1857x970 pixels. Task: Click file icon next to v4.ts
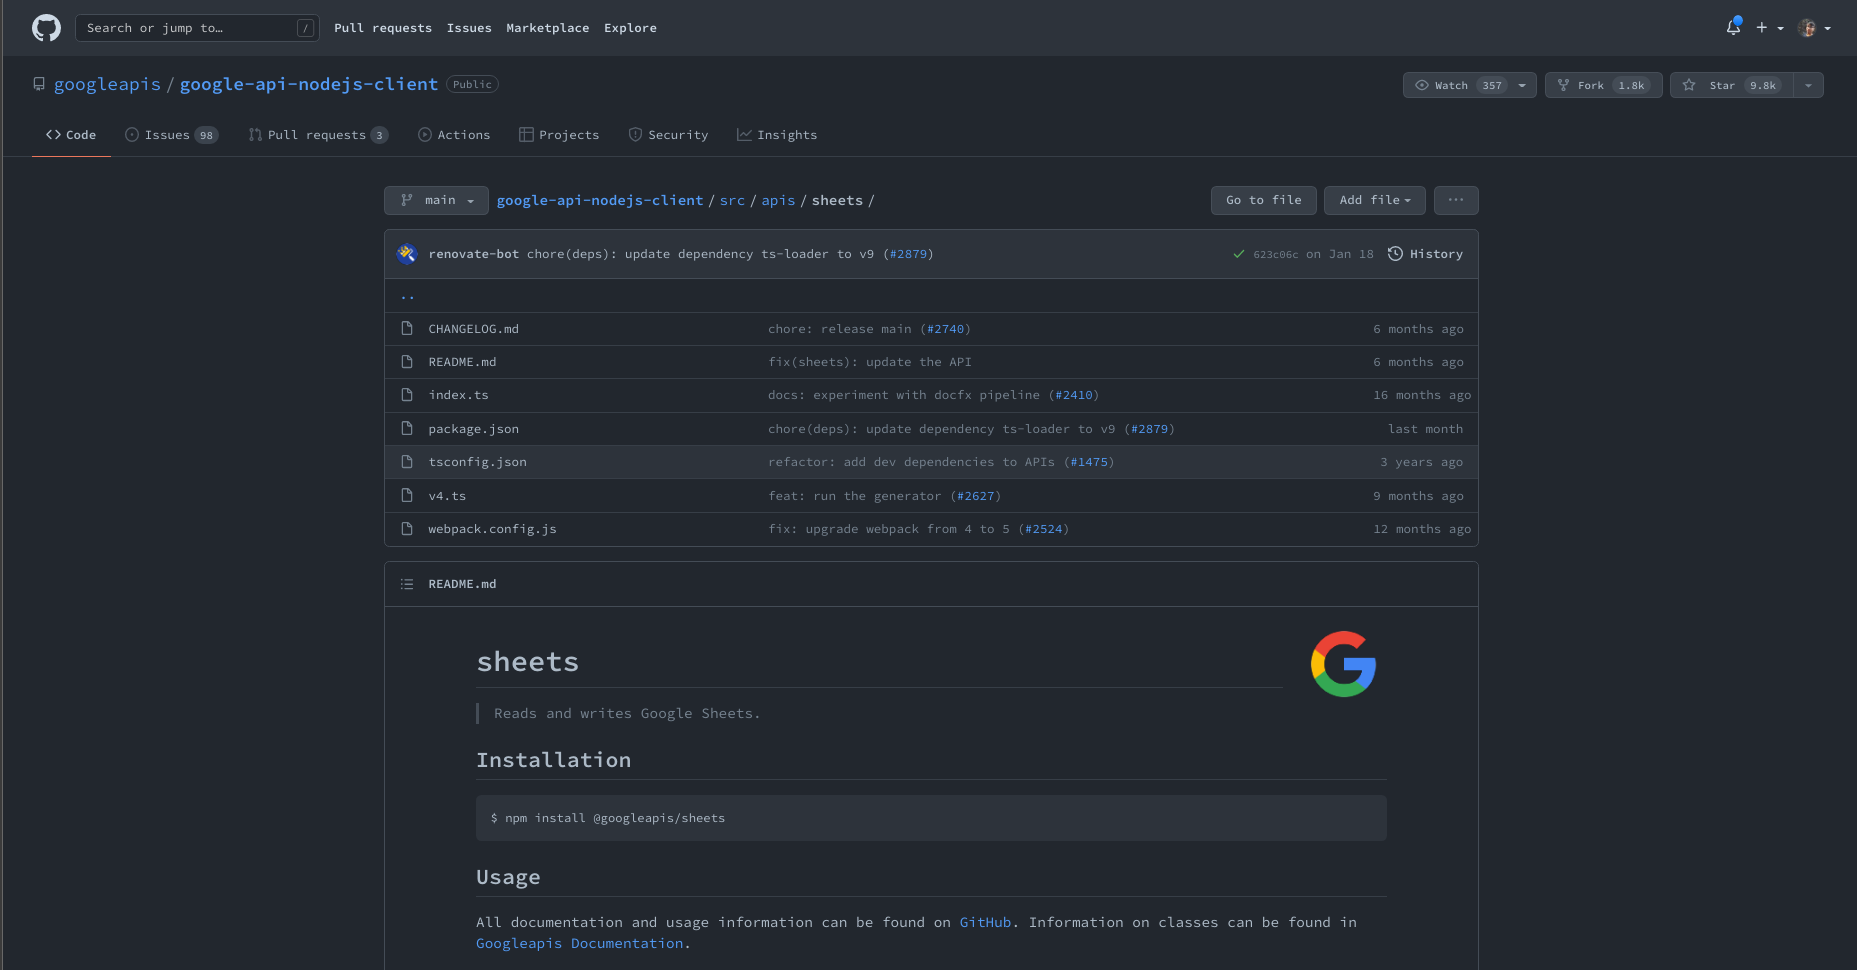(407, 496)
